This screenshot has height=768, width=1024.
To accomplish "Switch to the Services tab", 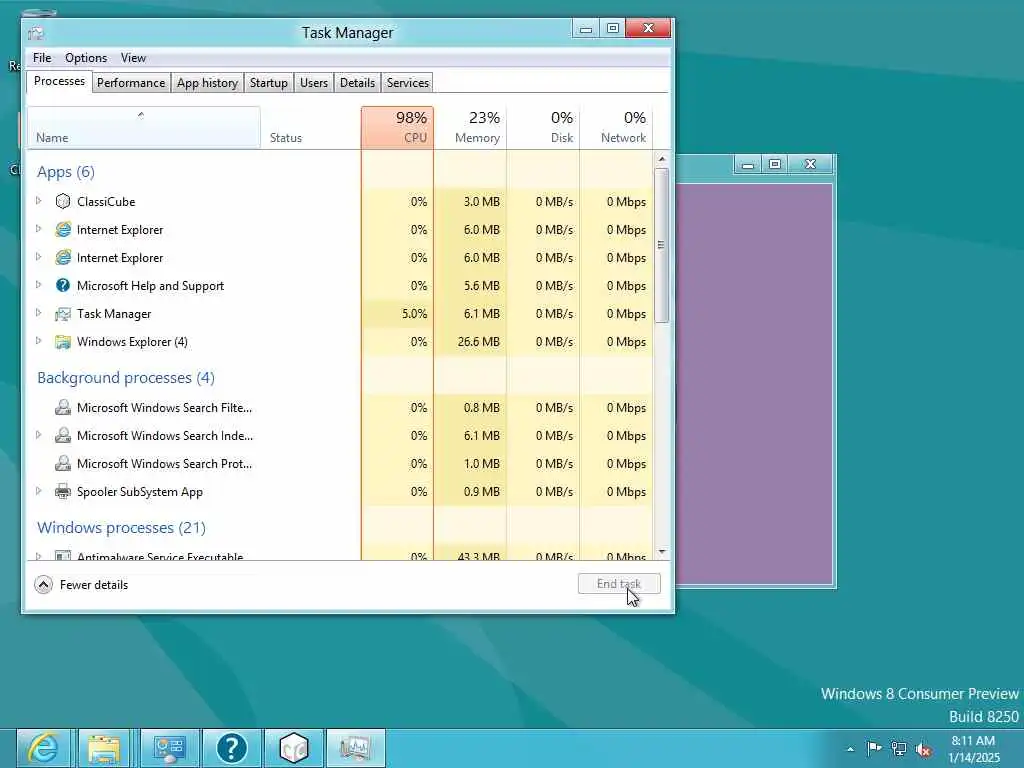I will (x=408, y=83).
